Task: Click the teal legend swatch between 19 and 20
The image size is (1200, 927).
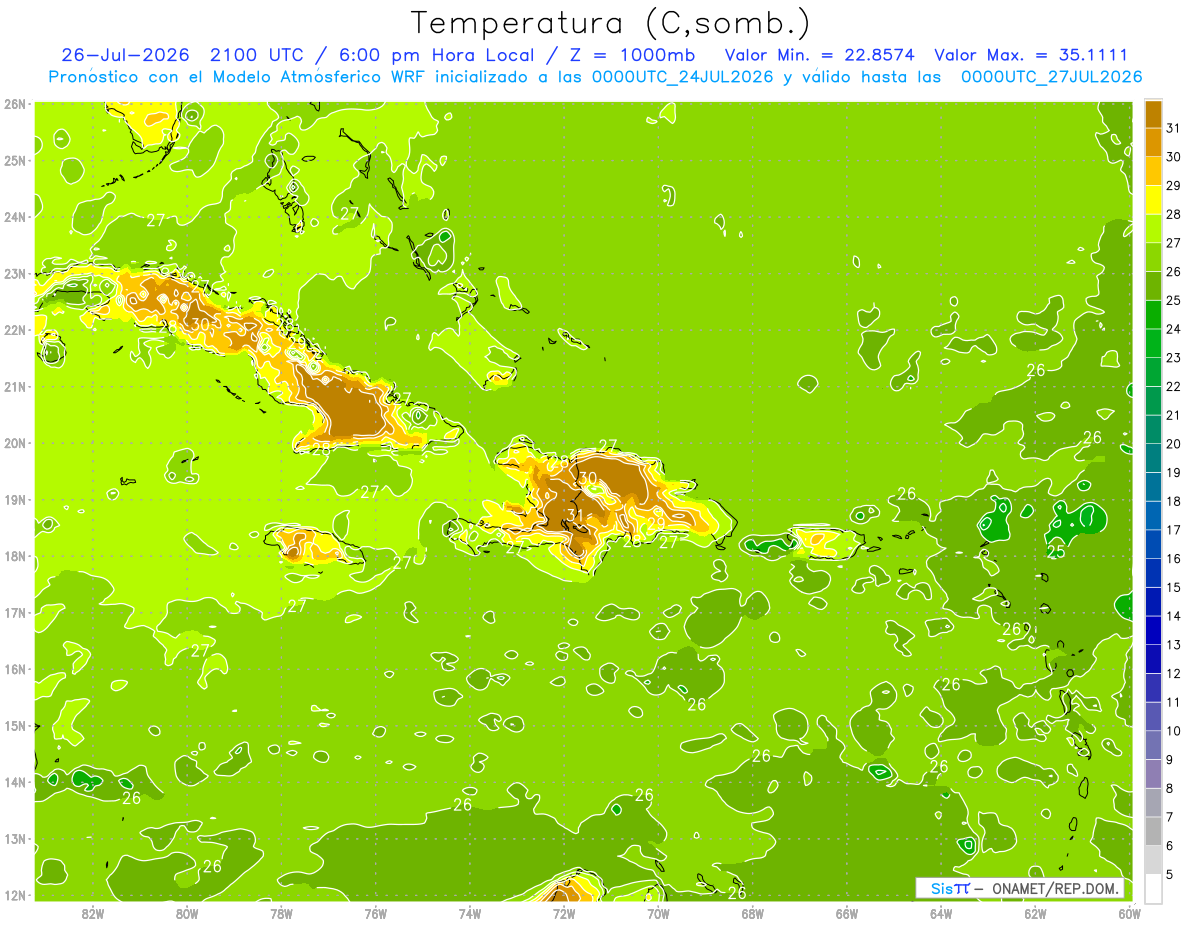Action: (1153, 458)
